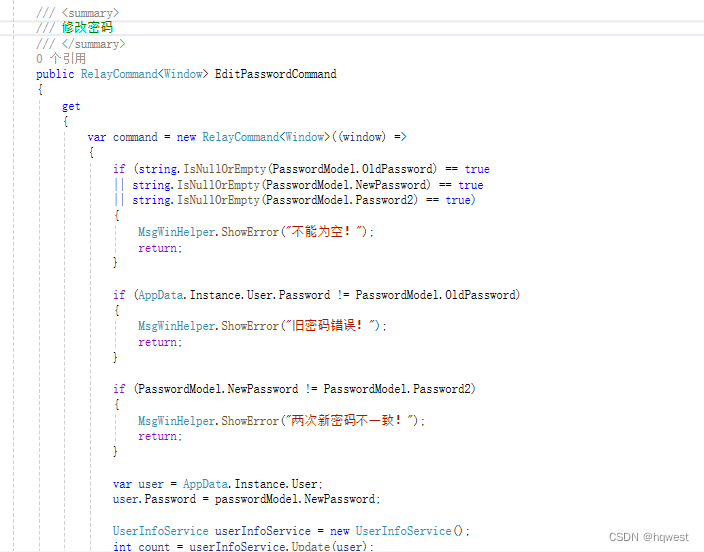Click 'int count' declaration
The width and height of the screenshot is (704, 552).
point(141,546)
